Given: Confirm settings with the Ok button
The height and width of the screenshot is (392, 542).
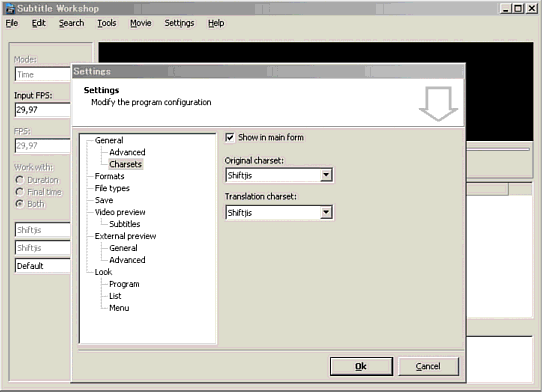Looking at the screenshot, I should click(x=361, y=366).
